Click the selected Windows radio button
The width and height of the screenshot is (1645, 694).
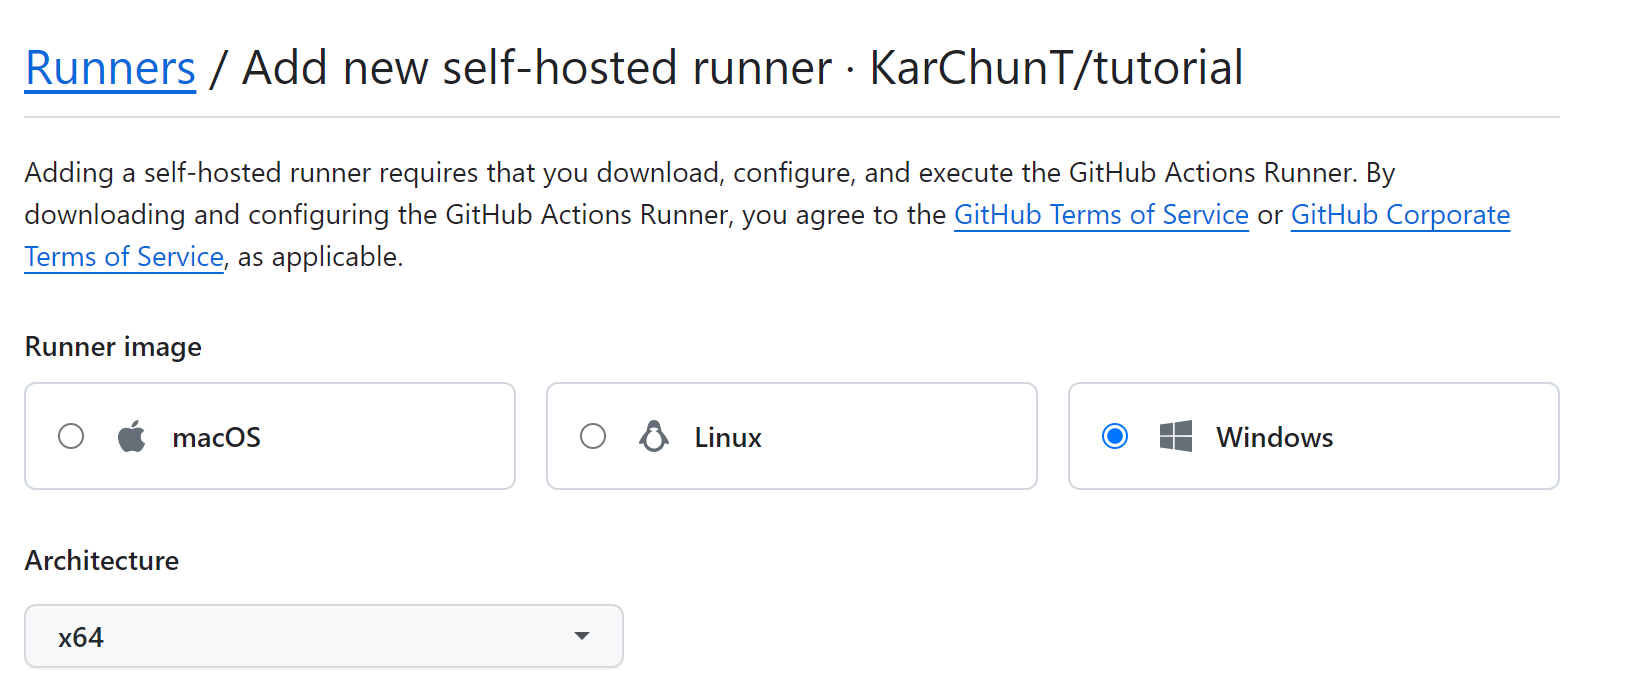click(x=1115, y=437)
